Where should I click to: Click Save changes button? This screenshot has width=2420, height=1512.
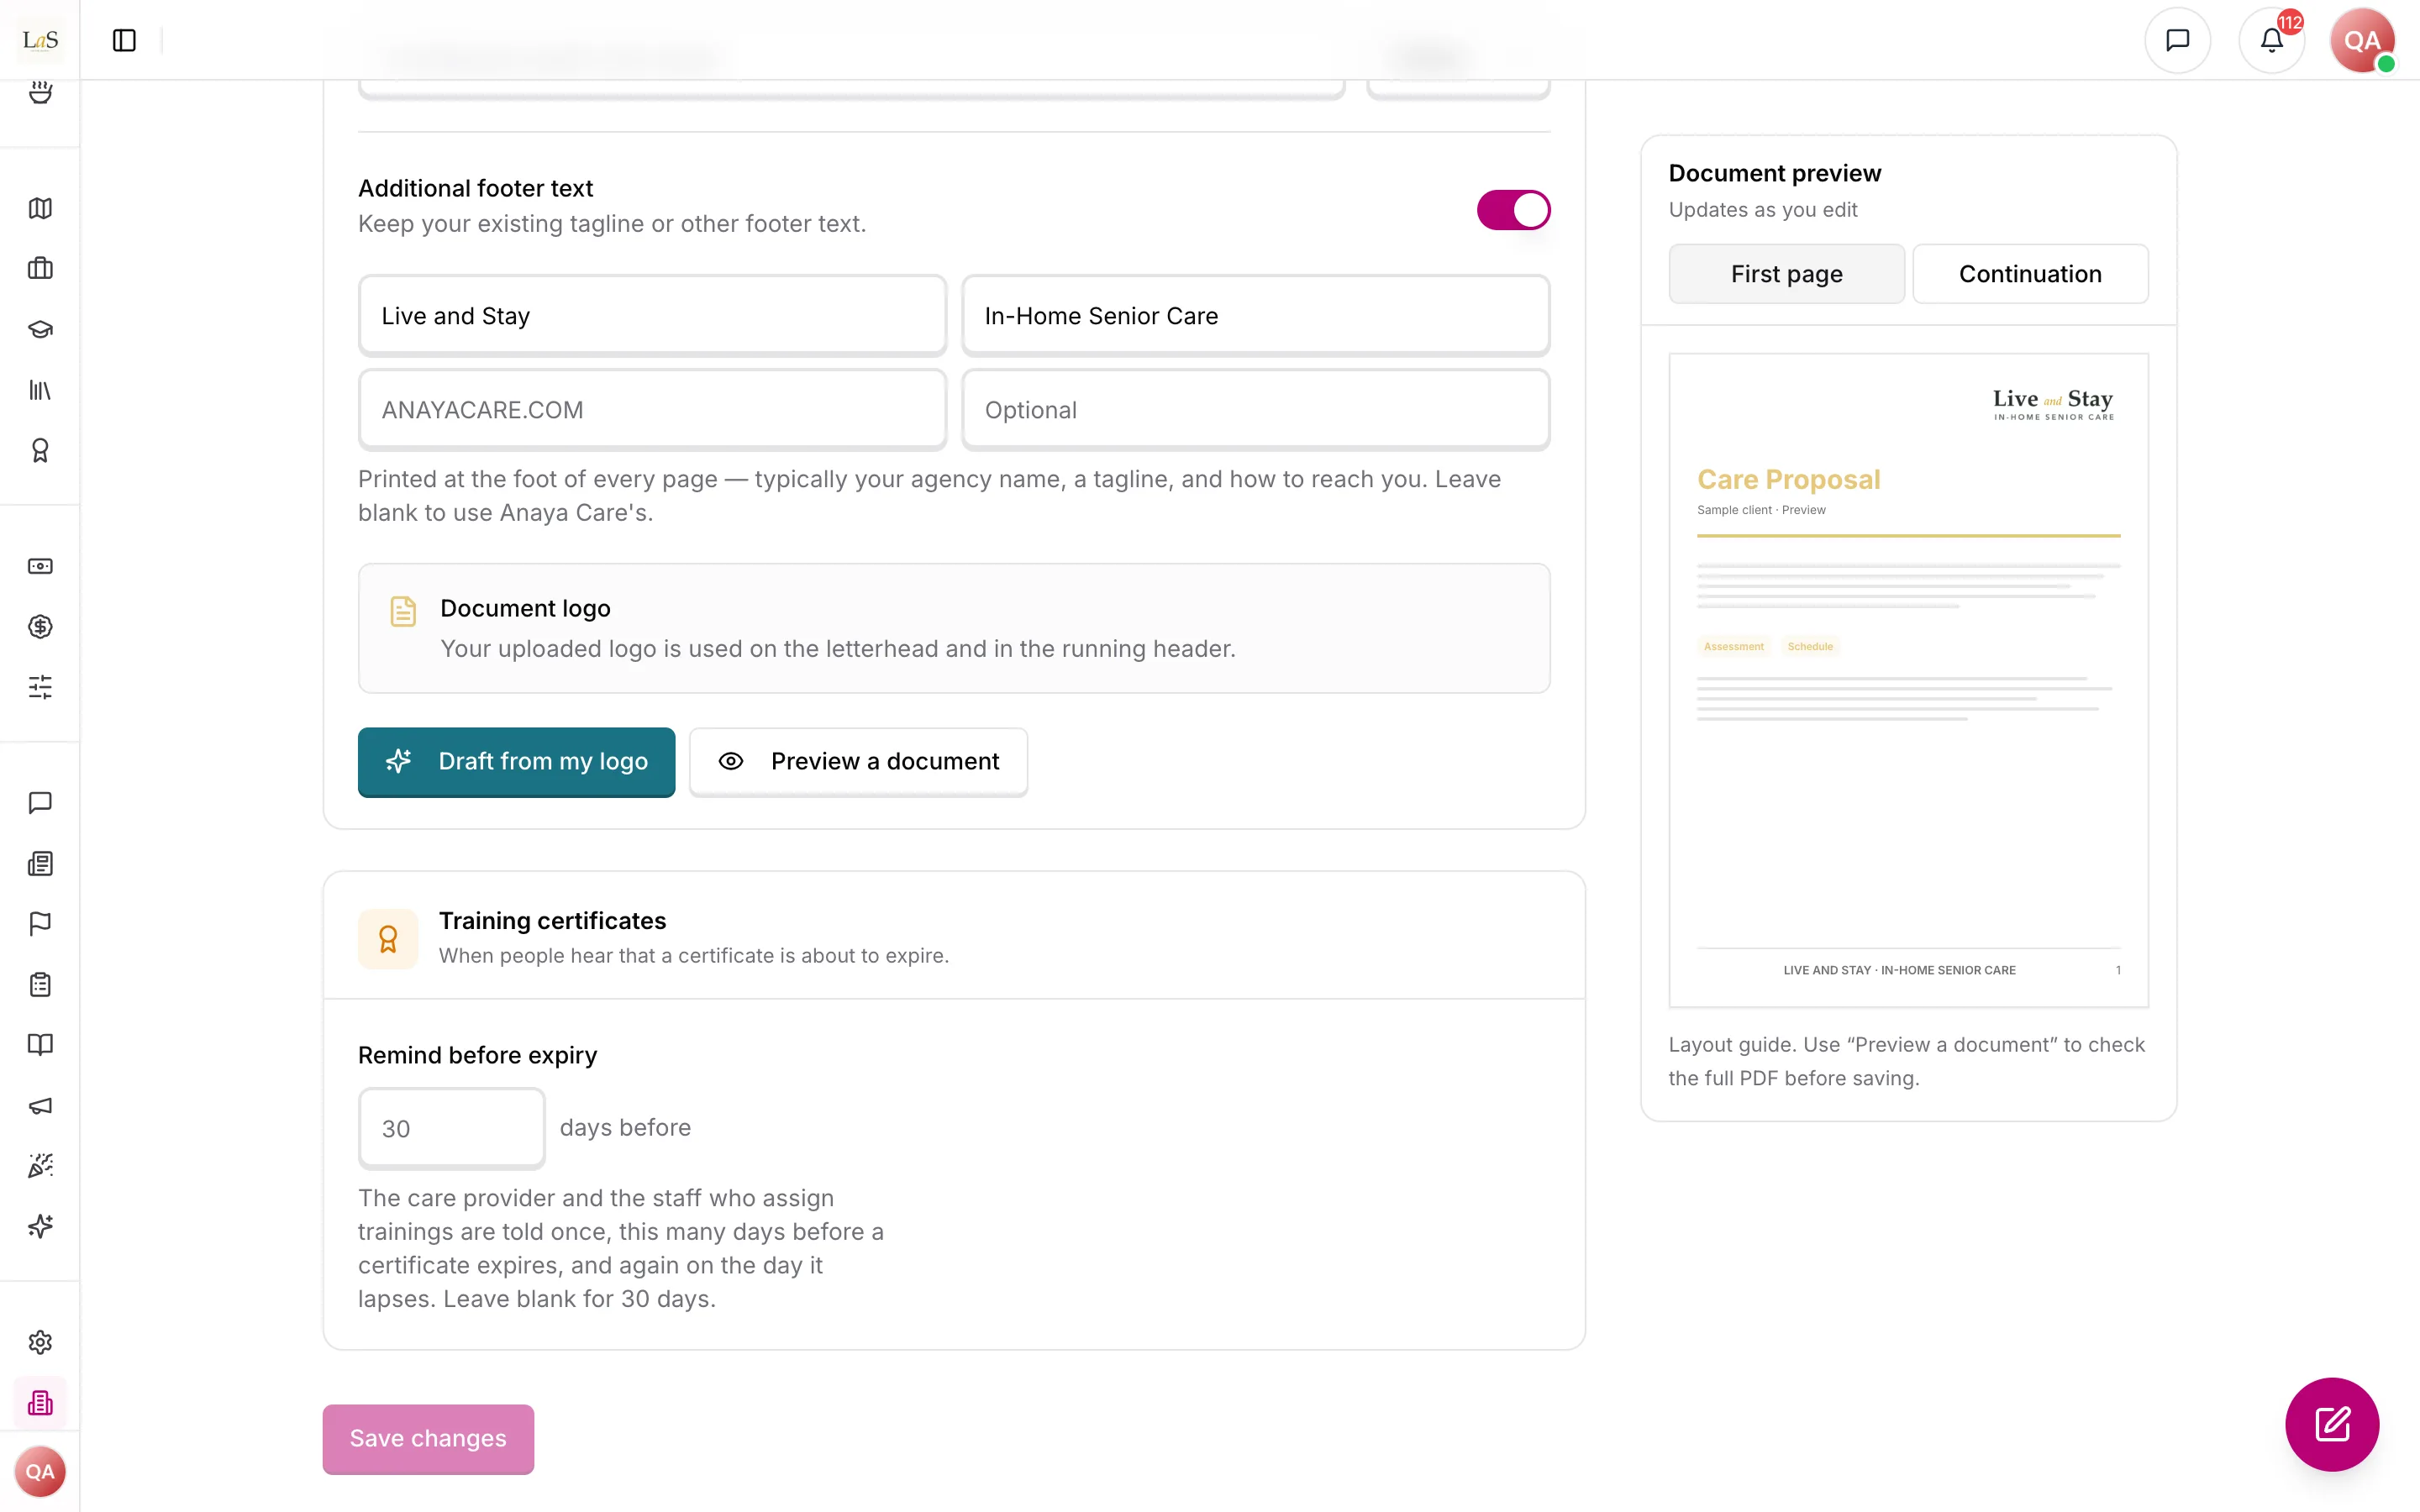[428, 1438]
